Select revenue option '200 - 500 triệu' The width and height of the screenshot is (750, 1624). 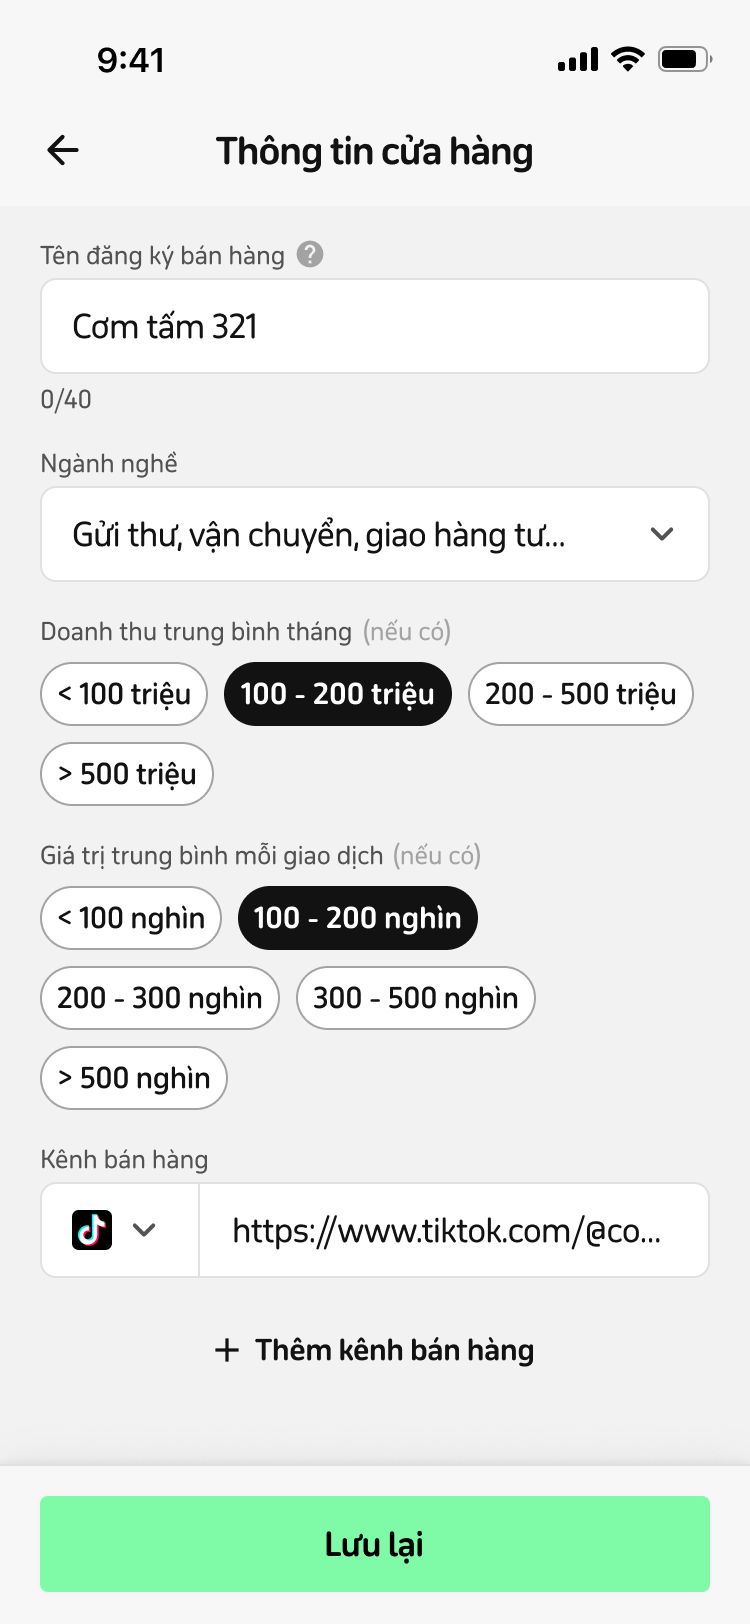580,694
